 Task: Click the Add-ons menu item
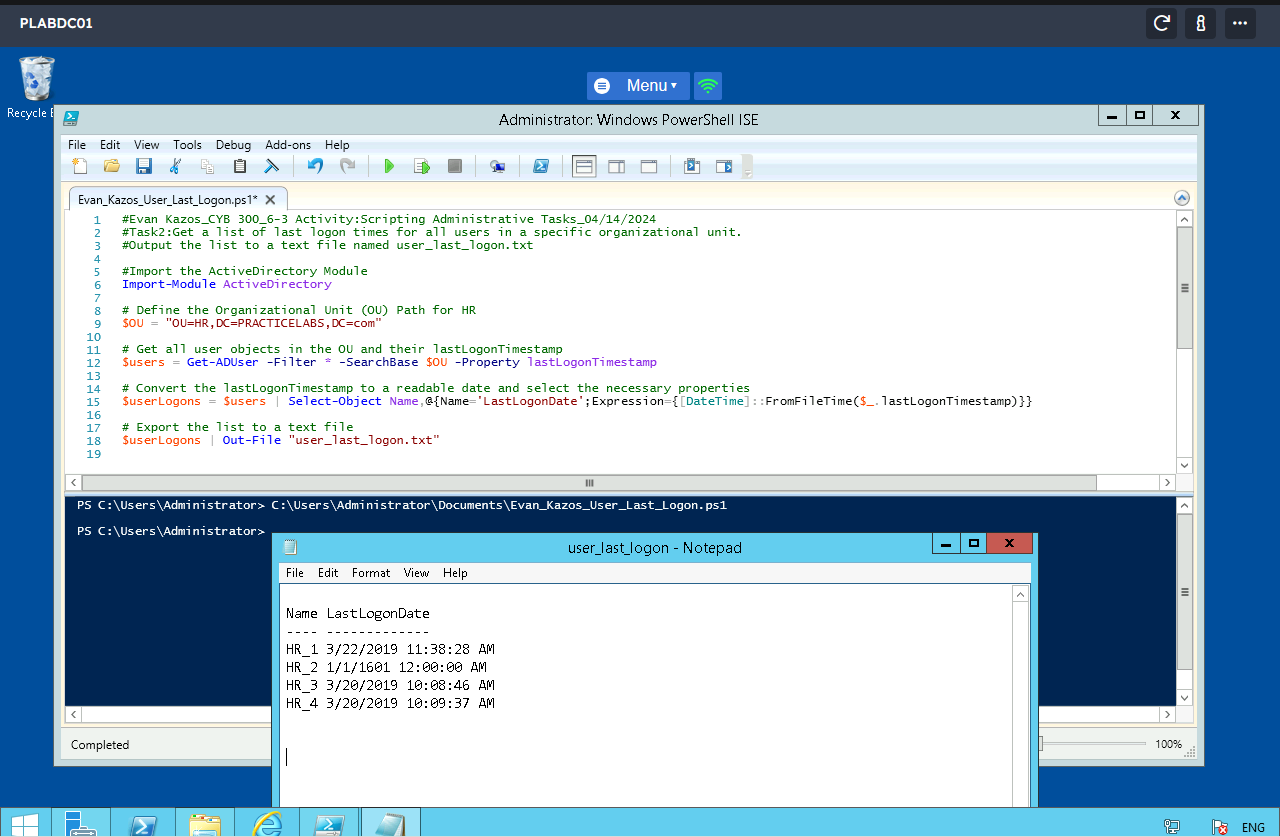288,144
